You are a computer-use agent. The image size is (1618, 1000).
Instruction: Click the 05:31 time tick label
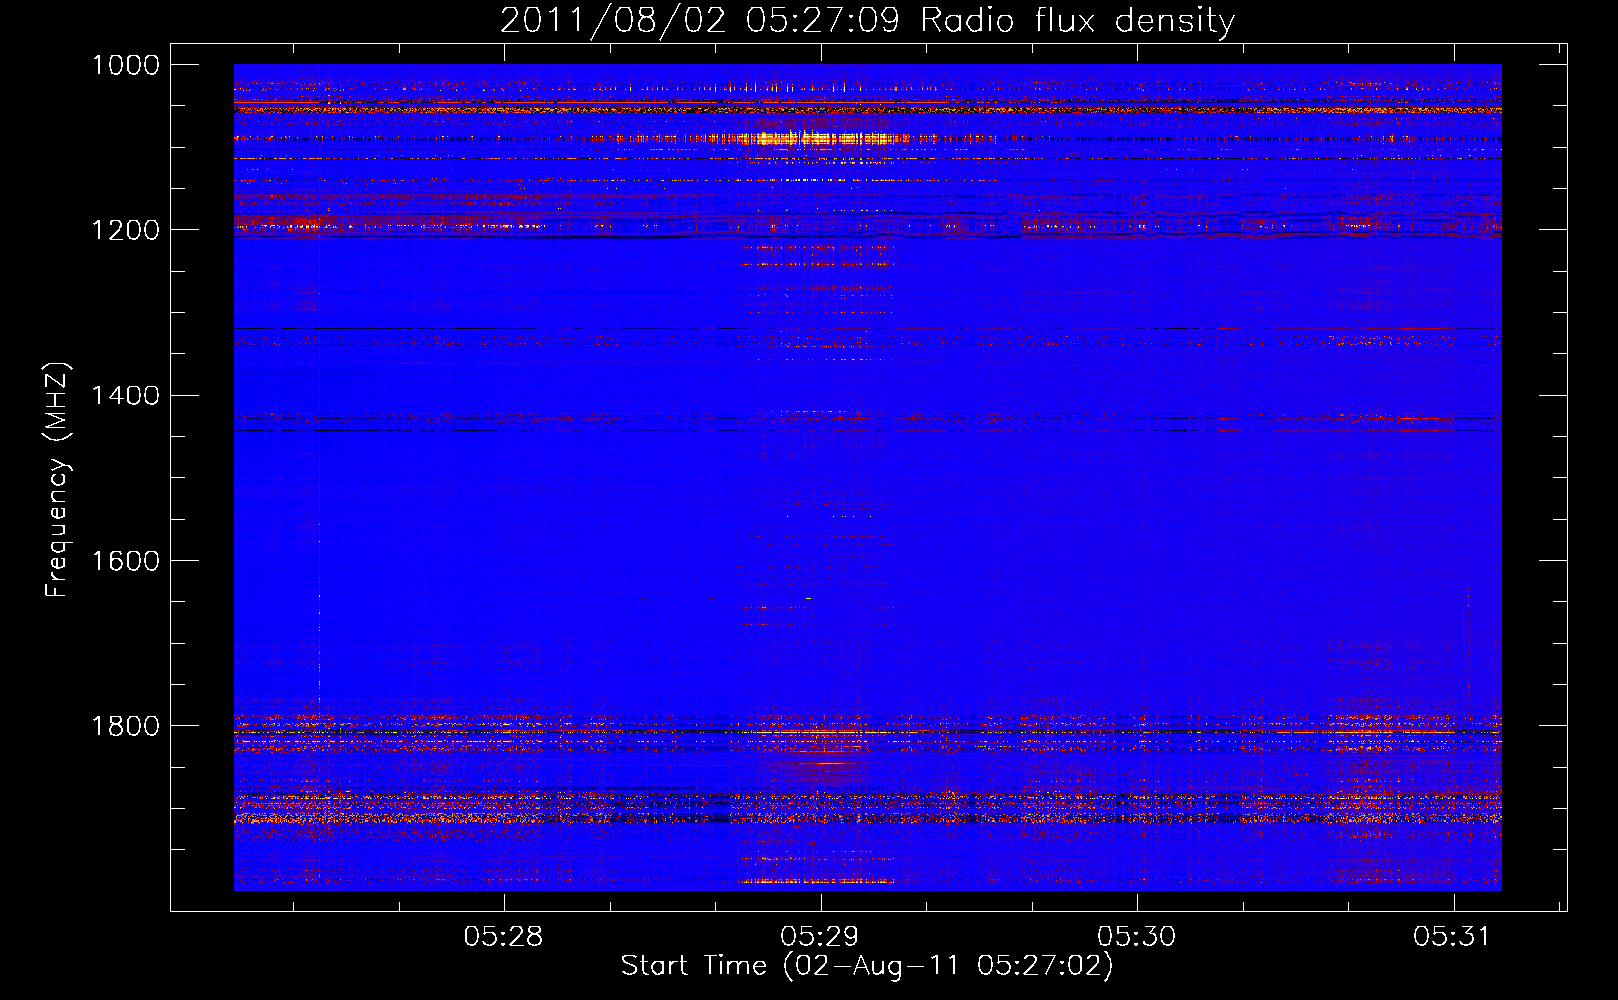pyautogui.click(x=1452, y=936)
